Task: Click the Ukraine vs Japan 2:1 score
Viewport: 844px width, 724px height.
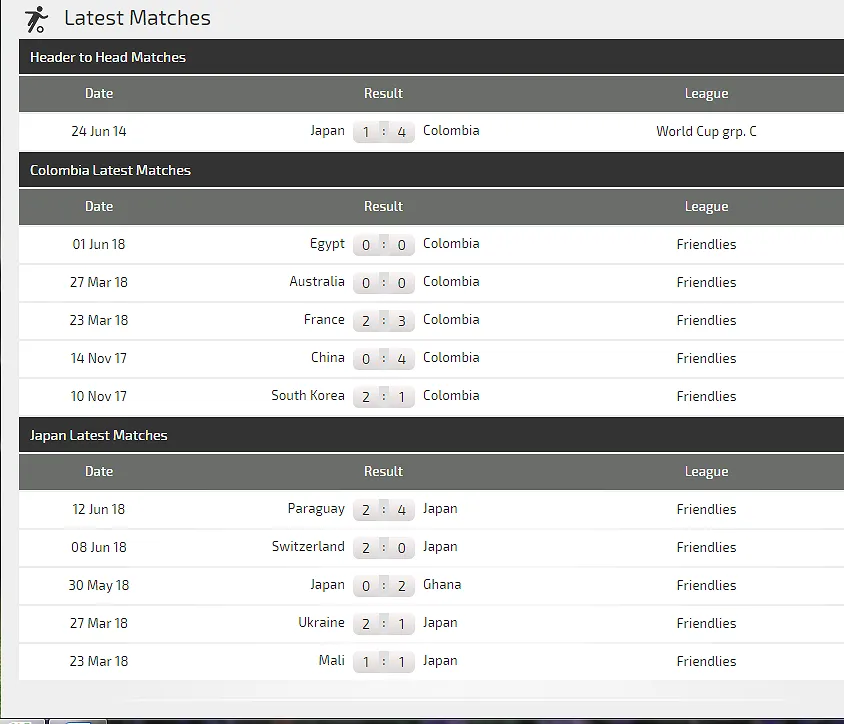Action: pos(383,623)
